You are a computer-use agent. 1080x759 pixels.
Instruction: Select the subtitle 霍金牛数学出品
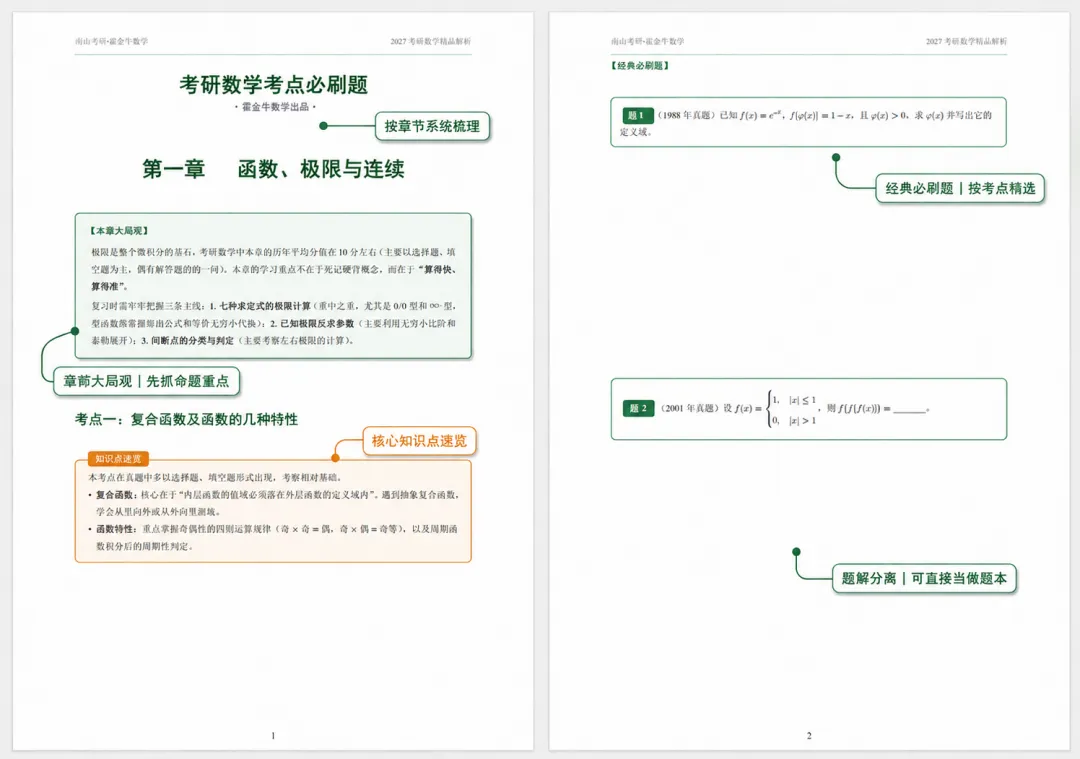tap(275, 107)
